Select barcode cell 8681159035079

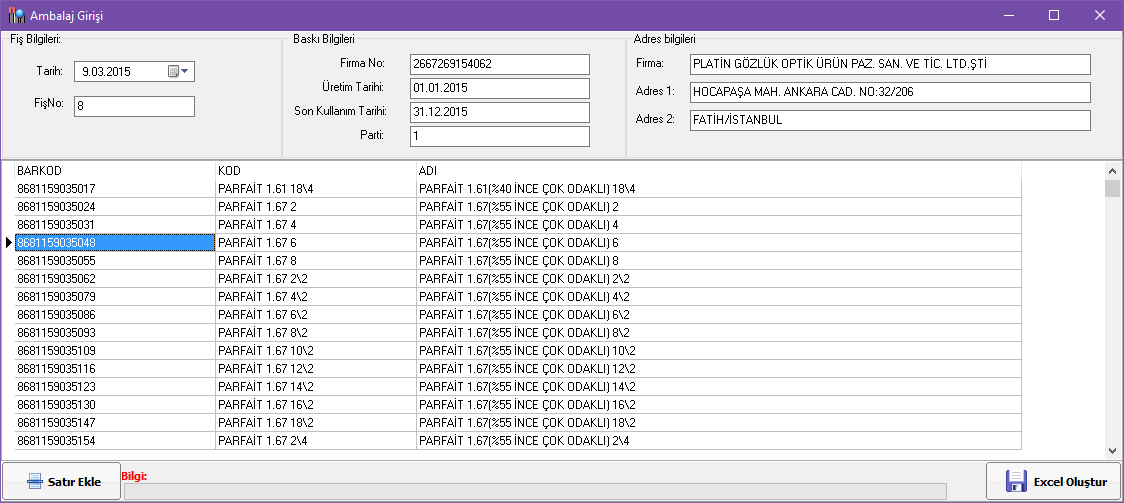point(115,297)
